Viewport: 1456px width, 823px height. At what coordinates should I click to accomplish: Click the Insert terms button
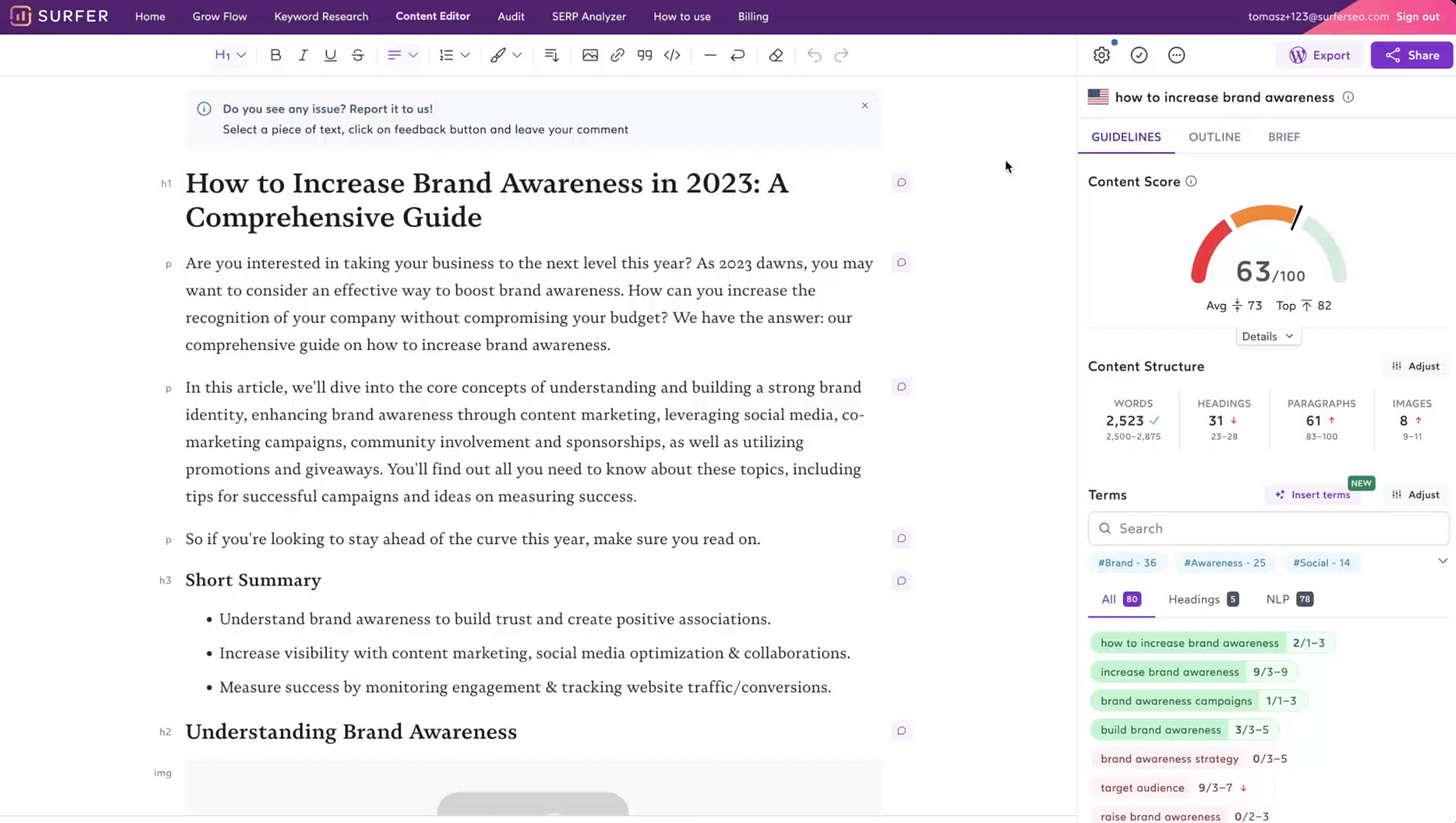click(1312, 494)
